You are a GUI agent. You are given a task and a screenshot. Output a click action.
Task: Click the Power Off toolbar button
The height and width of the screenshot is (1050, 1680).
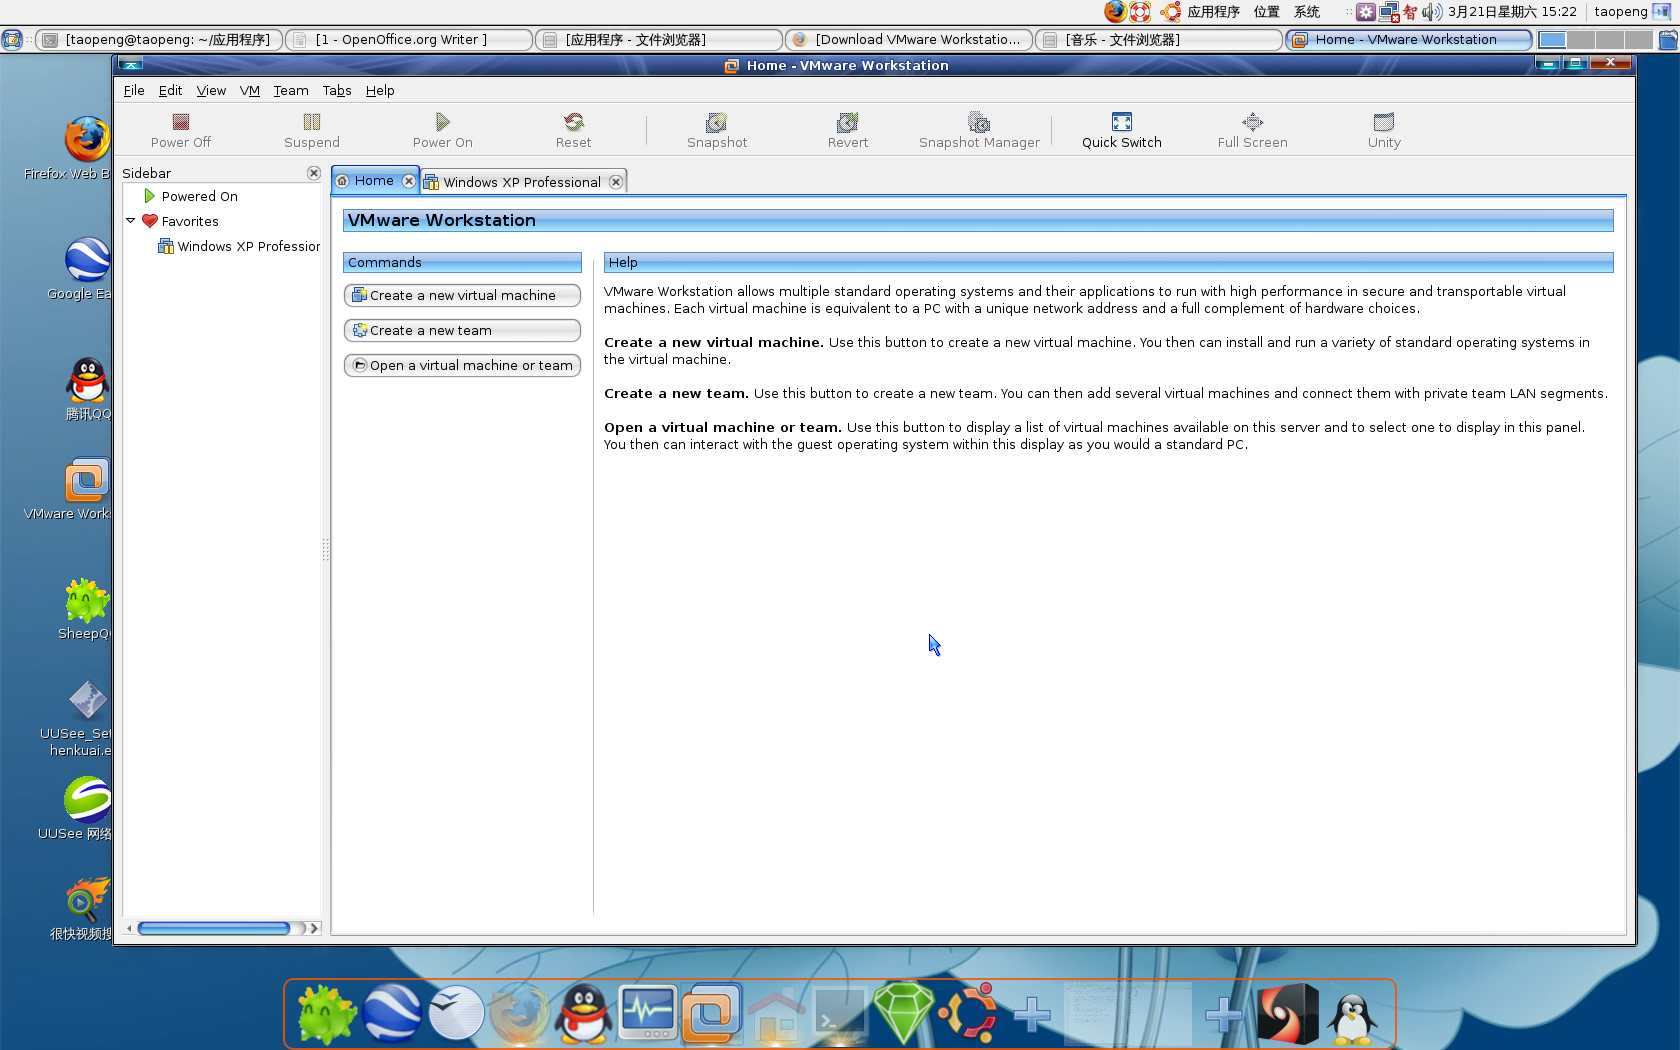click(x=181, y=130)
